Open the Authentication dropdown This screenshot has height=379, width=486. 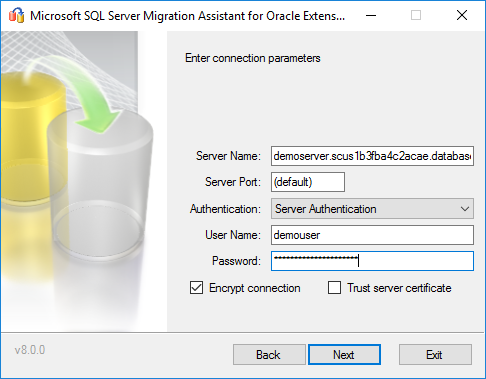(x=372, y=209)
